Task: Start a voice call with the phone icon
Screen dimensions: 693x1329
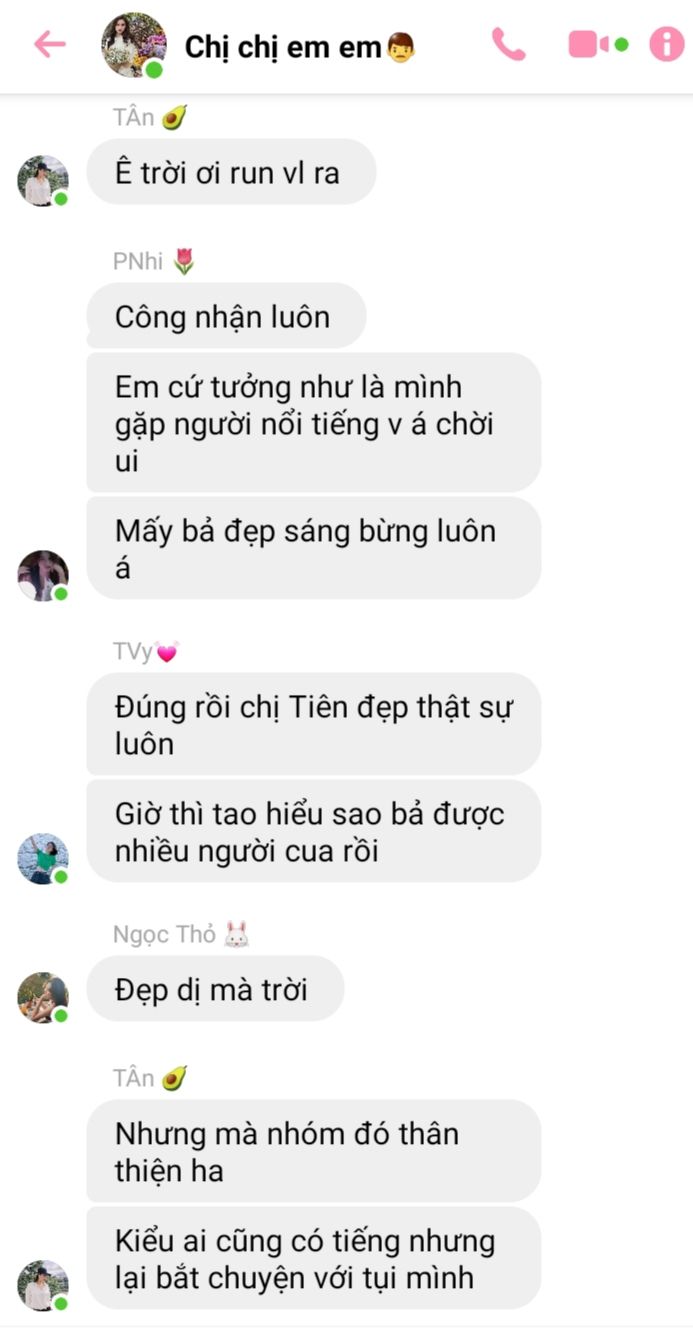Action: [508, 44]
